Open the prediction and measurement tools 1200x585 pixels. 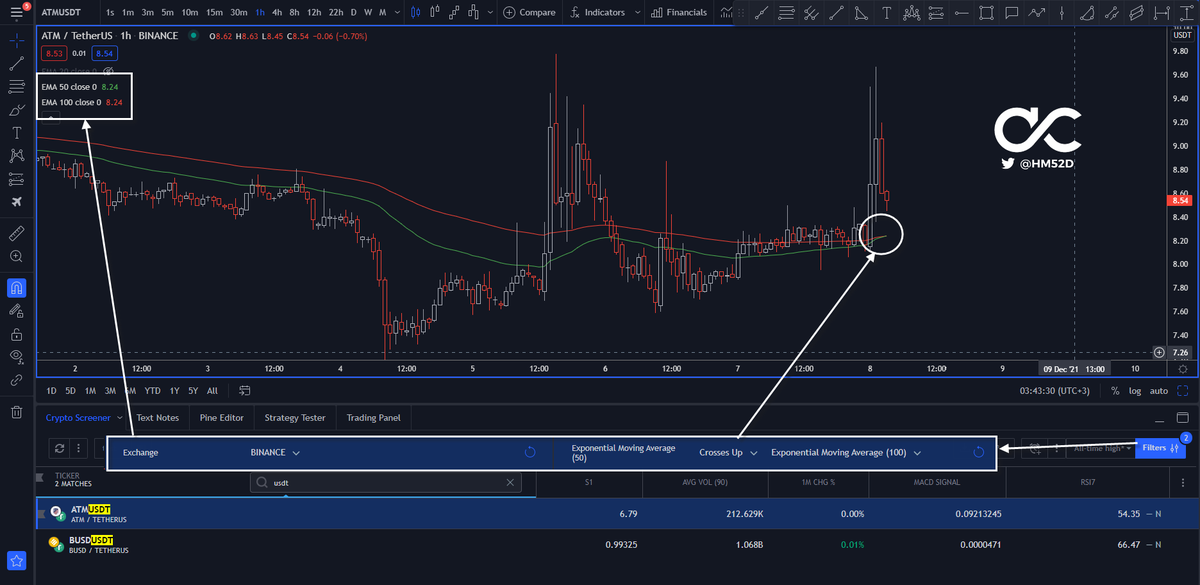16,179
